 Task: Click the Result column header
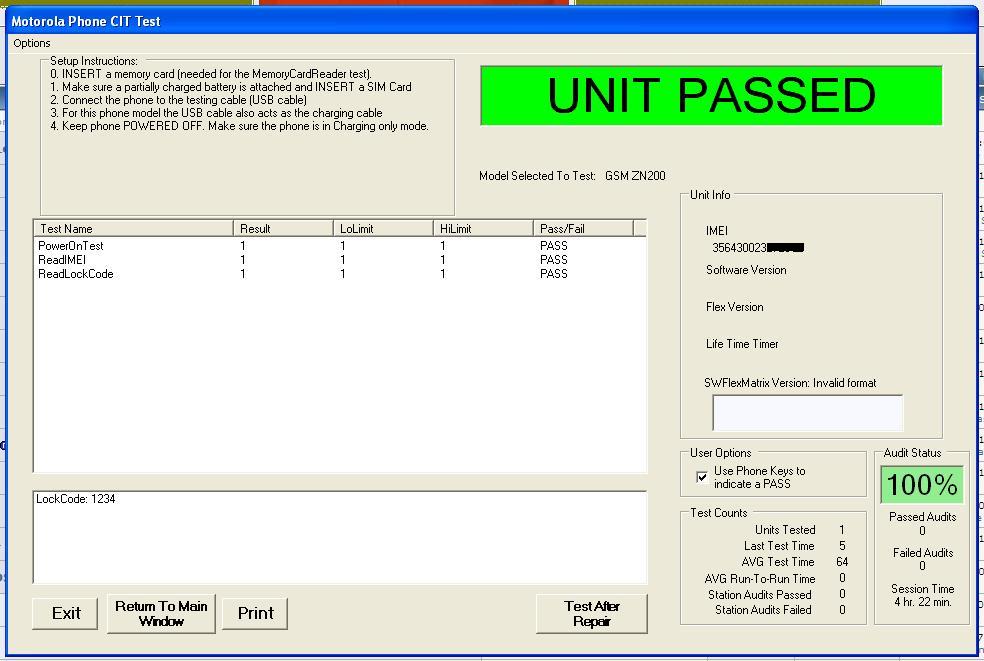(x=283, y=228)
